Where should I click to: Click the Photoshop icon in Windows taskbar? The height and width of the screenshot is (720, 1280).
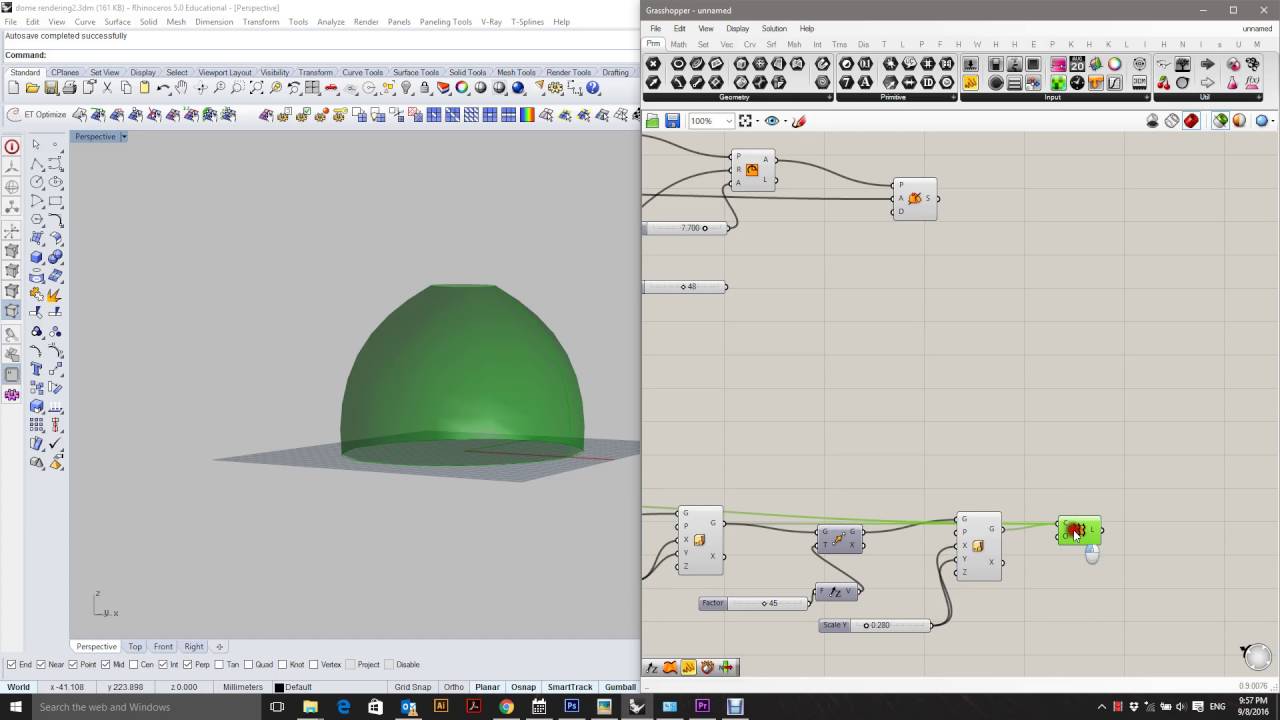click(571, 707)
